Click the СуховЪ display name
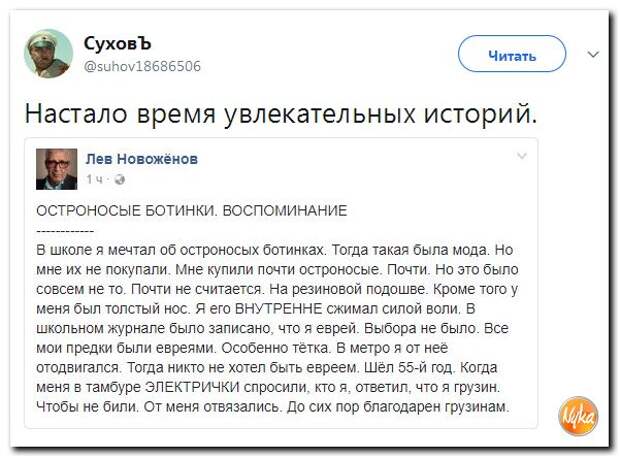Screen dimensions: 620x458 coord(117,43)
